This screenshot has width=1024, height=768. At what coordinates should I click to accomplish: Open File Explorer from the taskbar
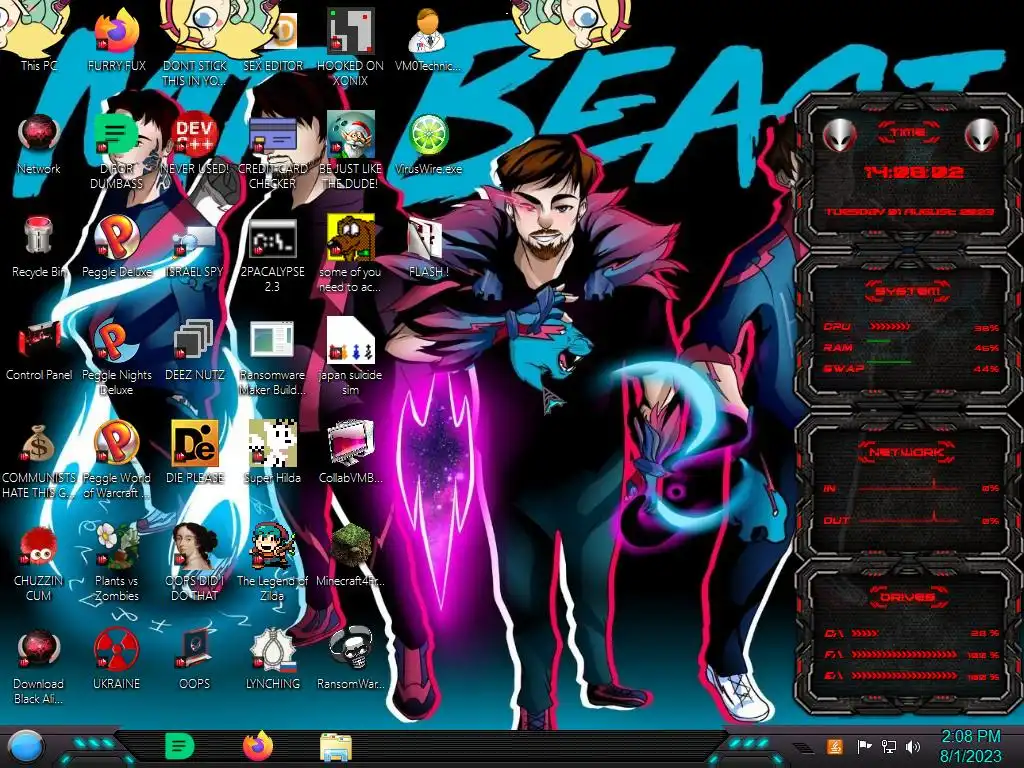coord(336,748)
